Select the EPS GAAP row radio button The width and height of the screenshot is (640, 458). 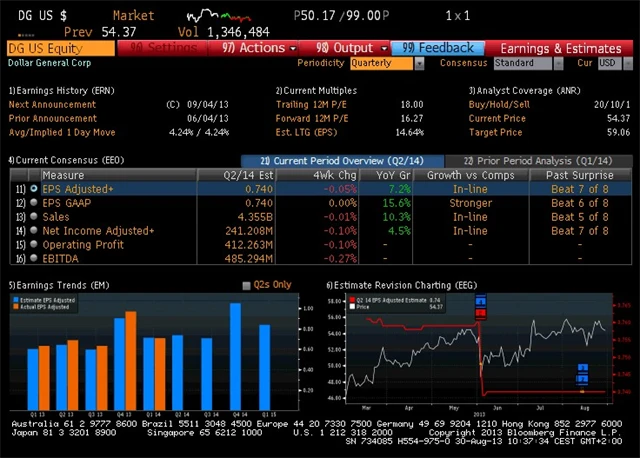point(33,202)
